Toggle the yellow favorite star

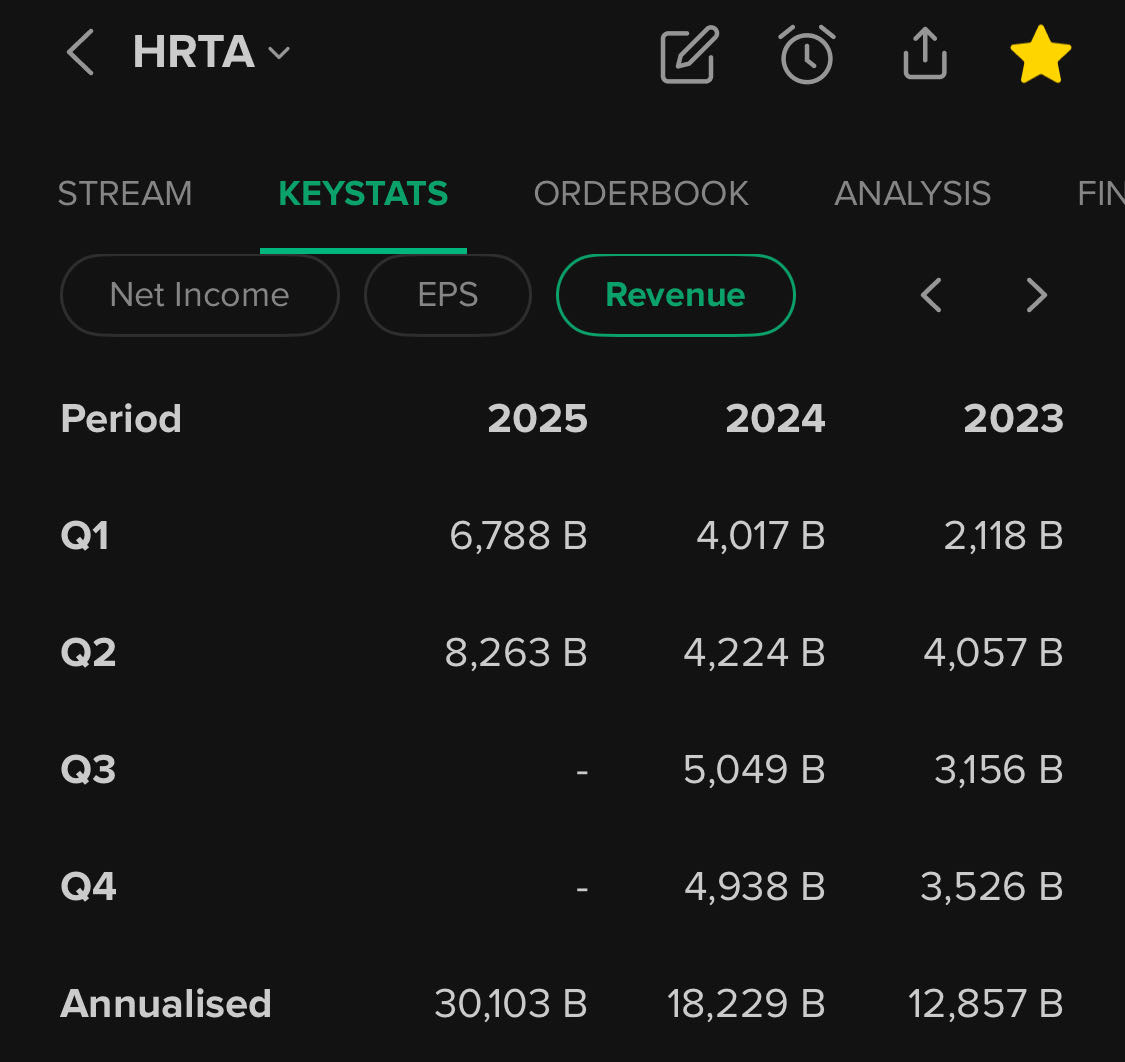coord(1041,55)
